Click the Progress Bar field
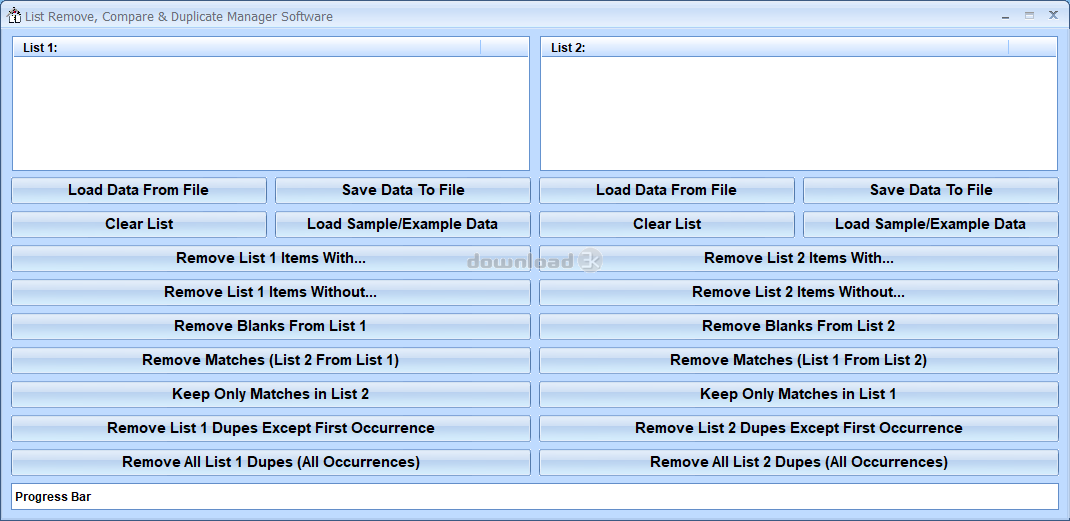The height and width of the screenshot is (521, 1070). click(x=535, y=496)
